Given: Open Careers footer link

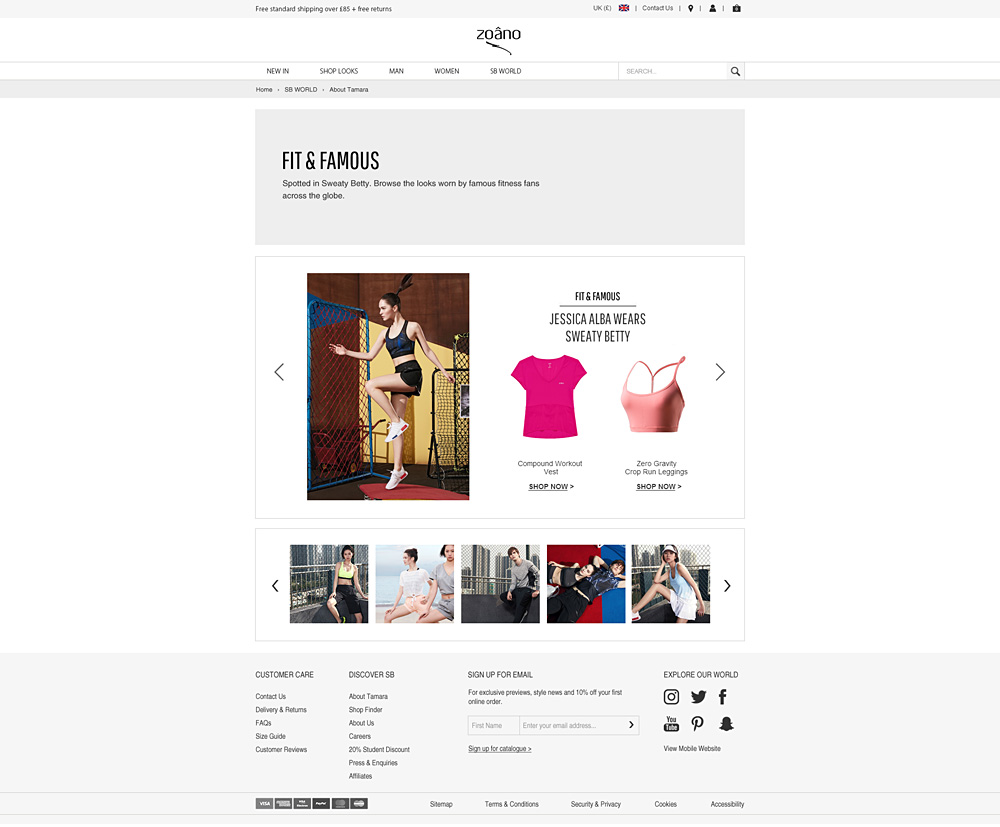Looking at the screenshot, I should (x=360, y=736).
